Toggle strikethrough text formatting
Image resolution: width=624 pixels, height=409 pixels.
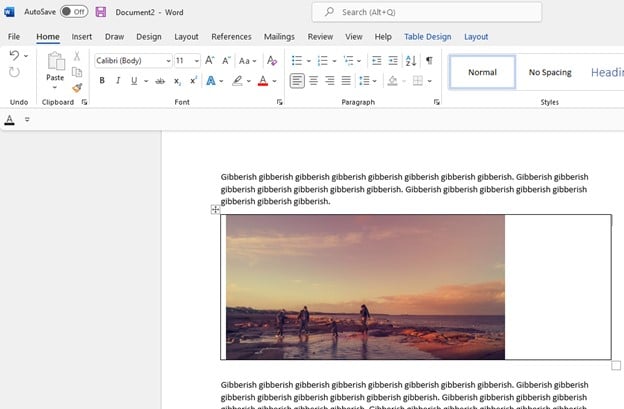pos(160,81)
